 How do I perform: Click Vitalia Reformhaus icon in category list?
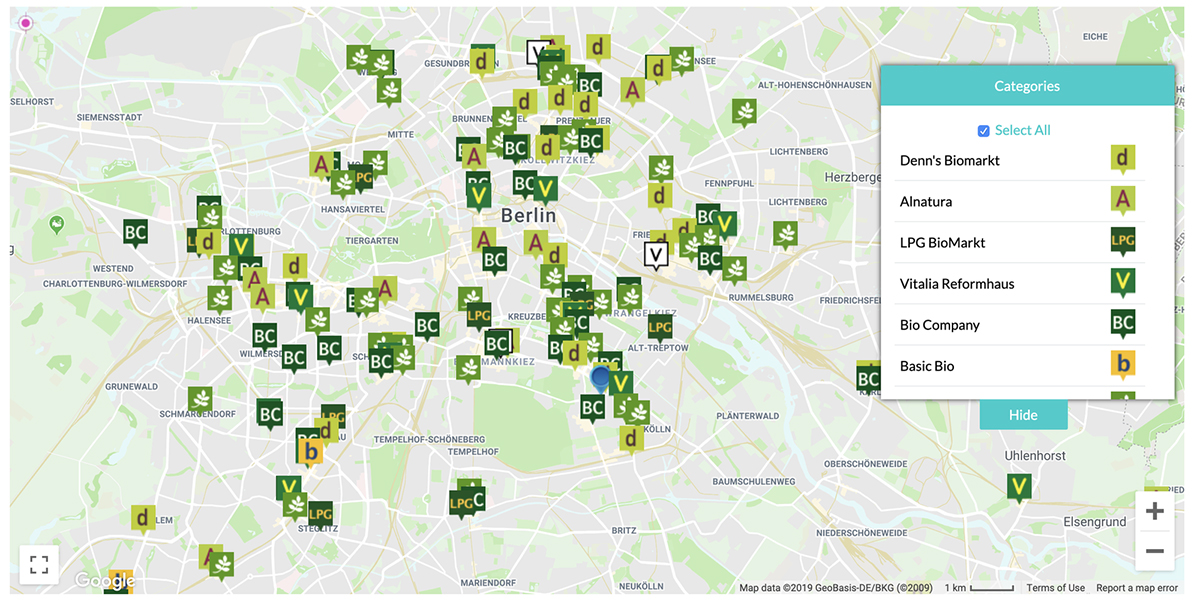click(1123, 283)
